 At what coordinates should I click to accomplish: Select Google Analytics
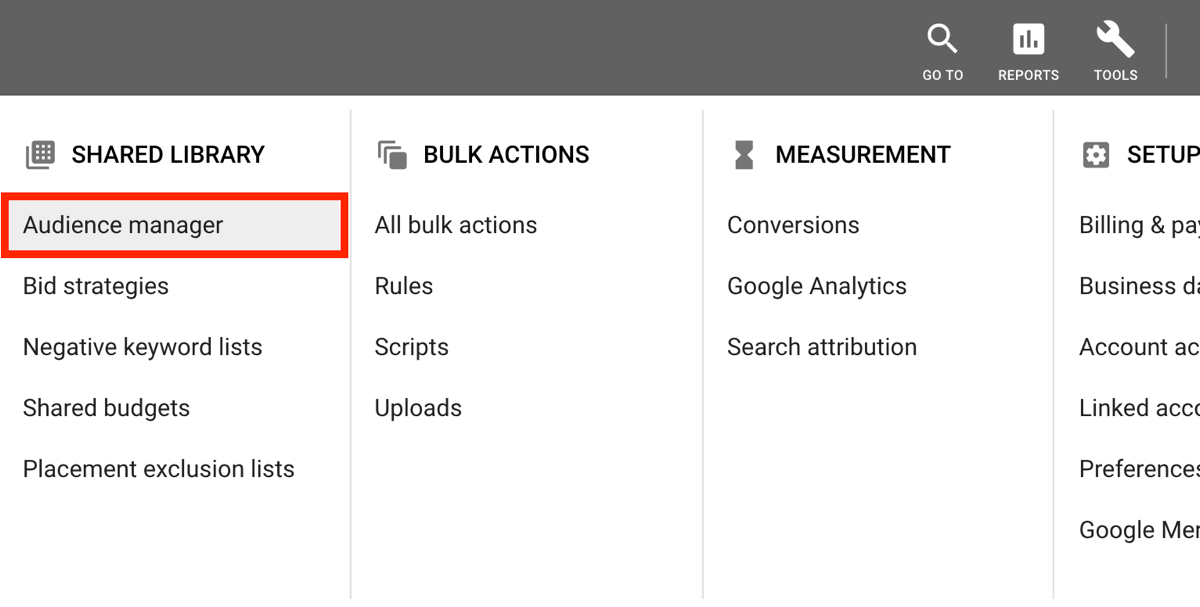coord(817,286)
